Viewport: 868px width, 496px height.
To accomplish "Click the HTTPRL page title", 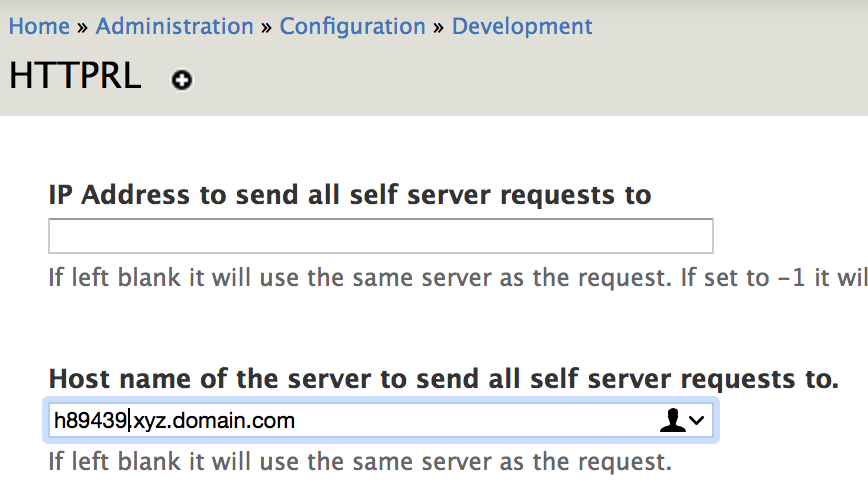I will click(x=75, y=77).
